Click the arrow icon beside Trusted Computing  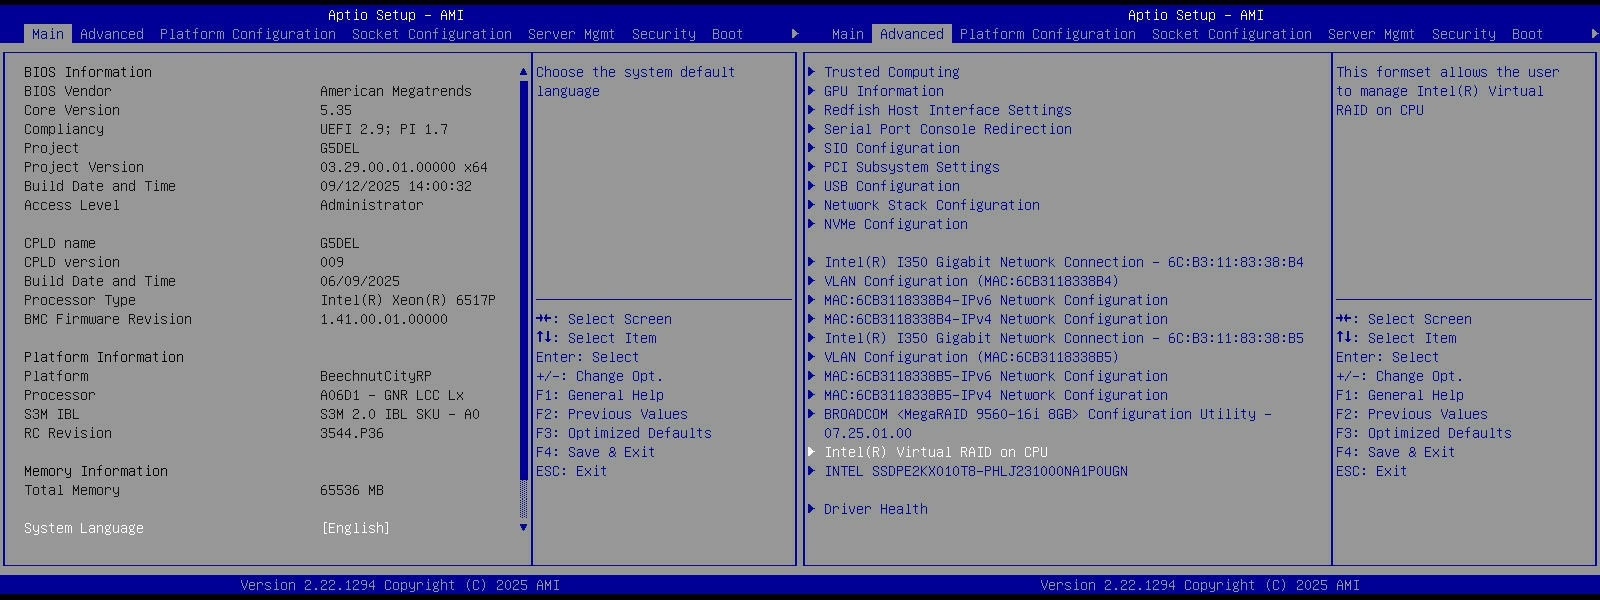coord(812,72)
